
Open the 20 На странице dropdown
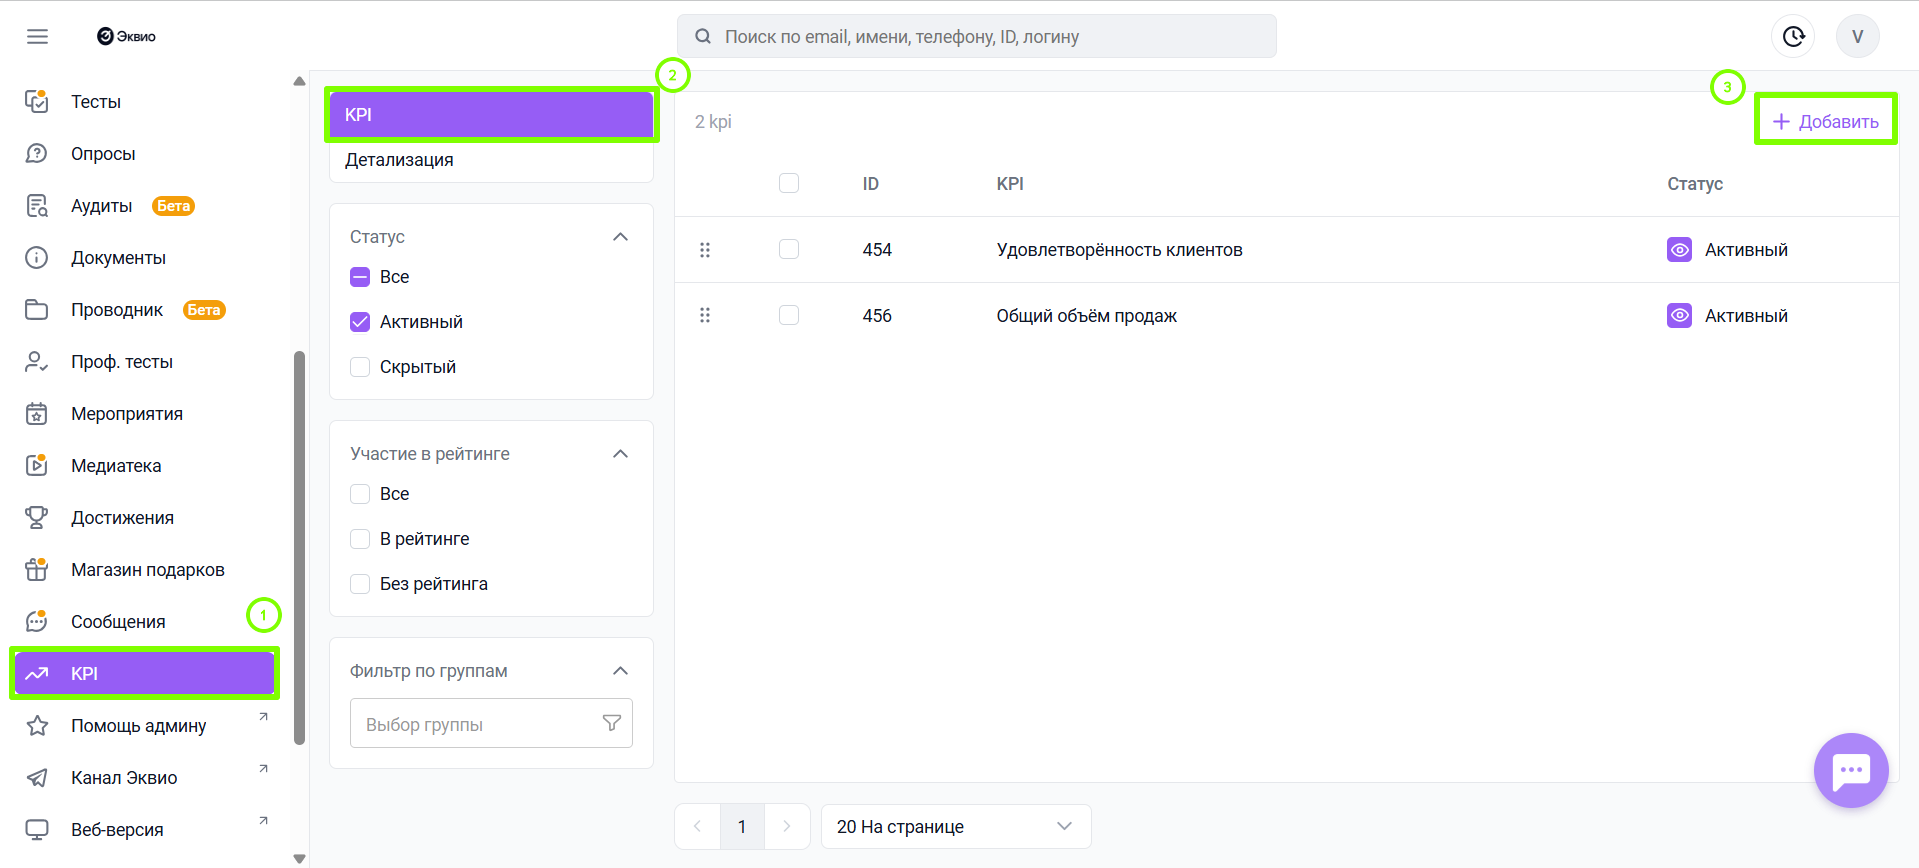(955, 827)
